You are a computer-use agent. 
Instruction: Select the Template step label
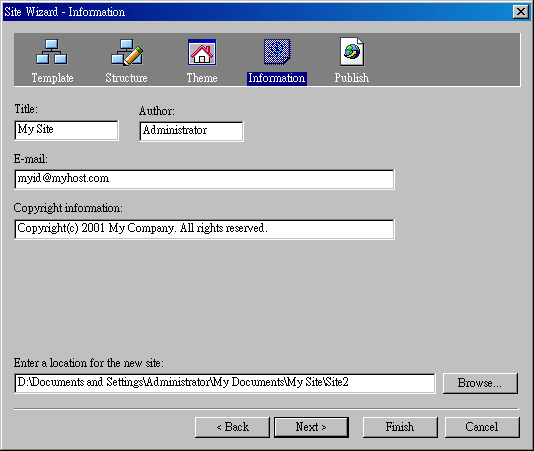pos(52,78)
